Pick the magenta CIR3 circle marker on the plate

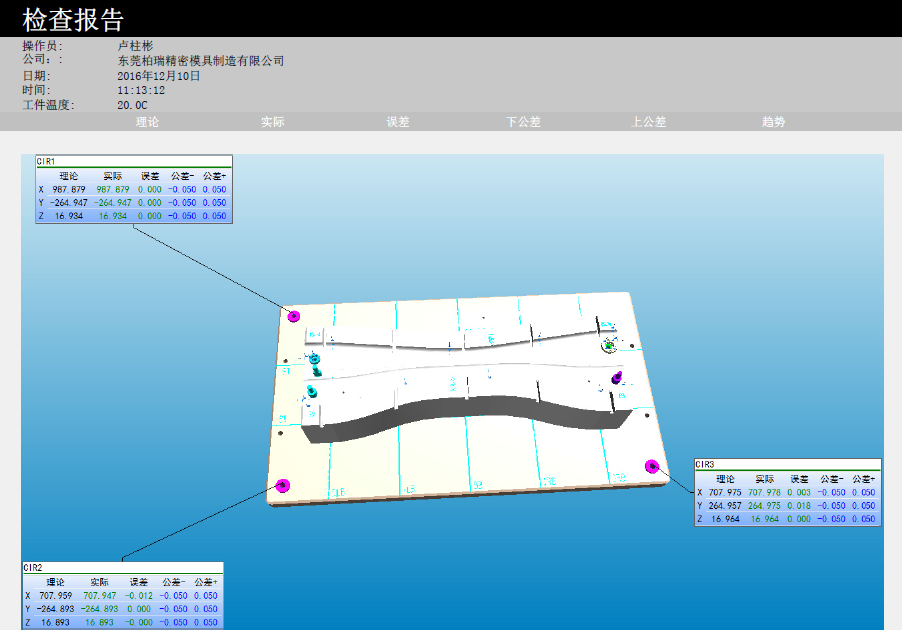(x=652, y=465)
